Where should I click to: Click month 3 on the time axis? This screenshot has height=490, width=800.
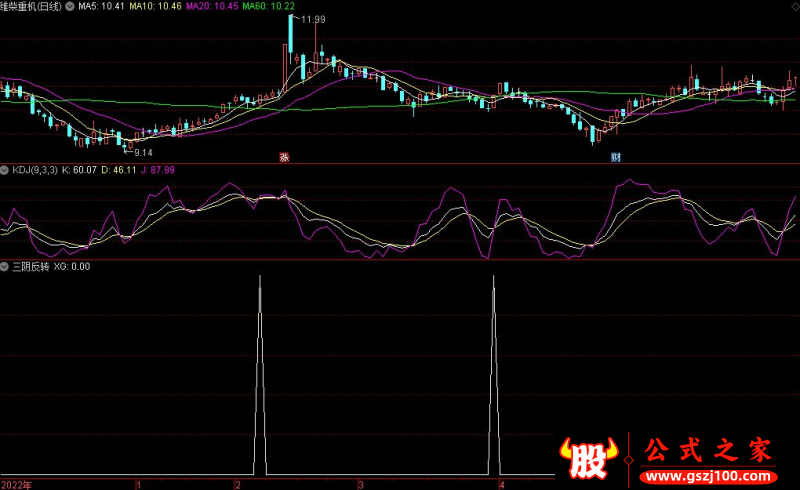361,484
